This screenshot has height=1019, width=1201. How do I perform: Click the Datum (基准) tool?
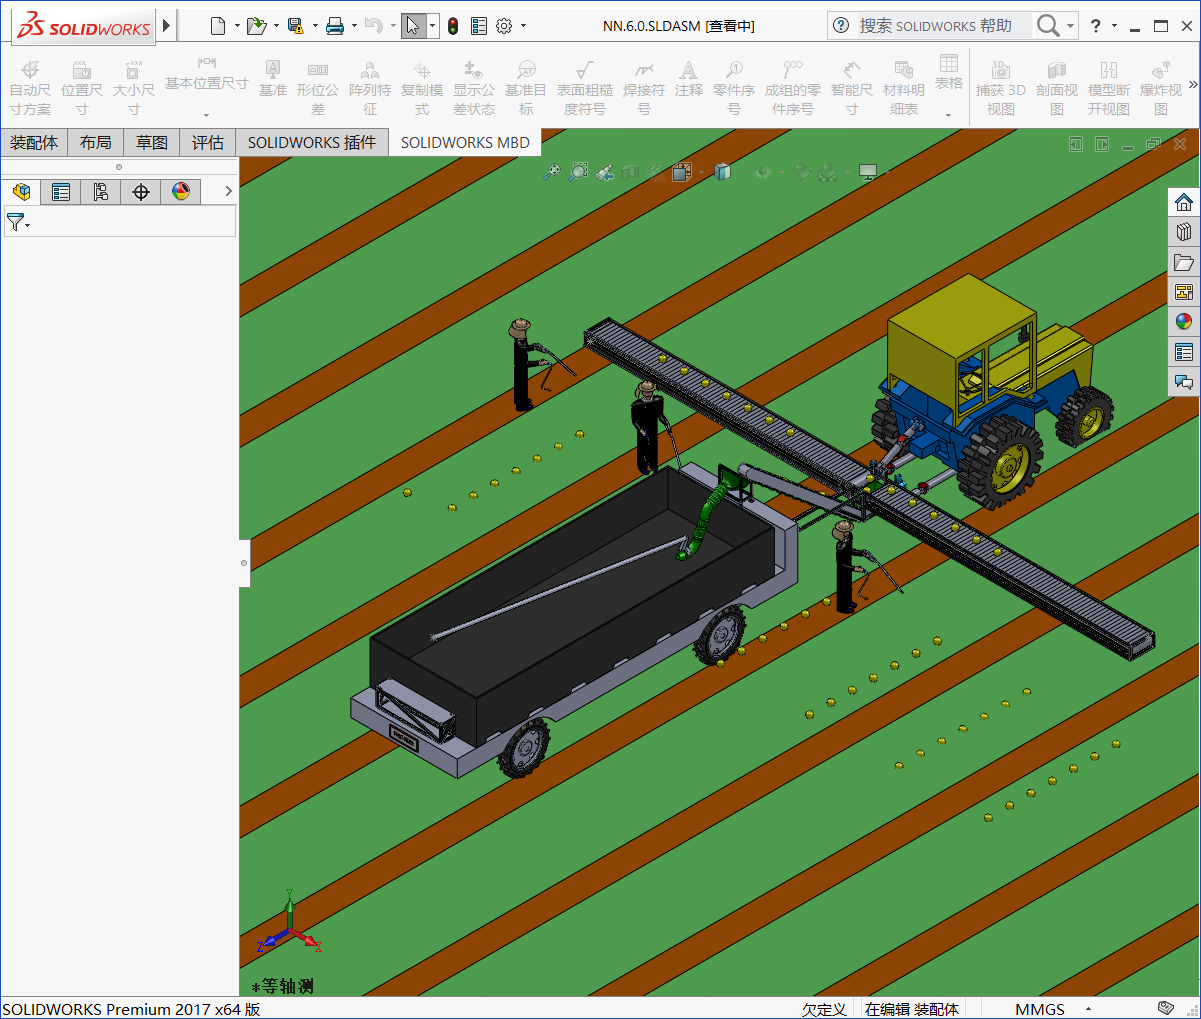pos(272,79)
